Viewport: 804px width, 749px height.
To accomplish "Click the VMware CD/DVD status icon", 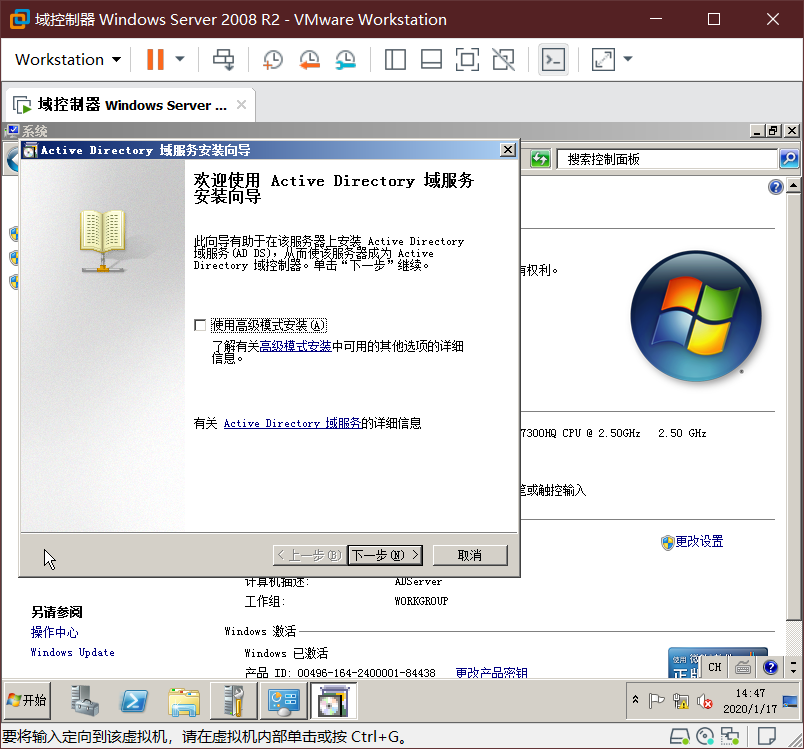I will click(x=706, y=737).
